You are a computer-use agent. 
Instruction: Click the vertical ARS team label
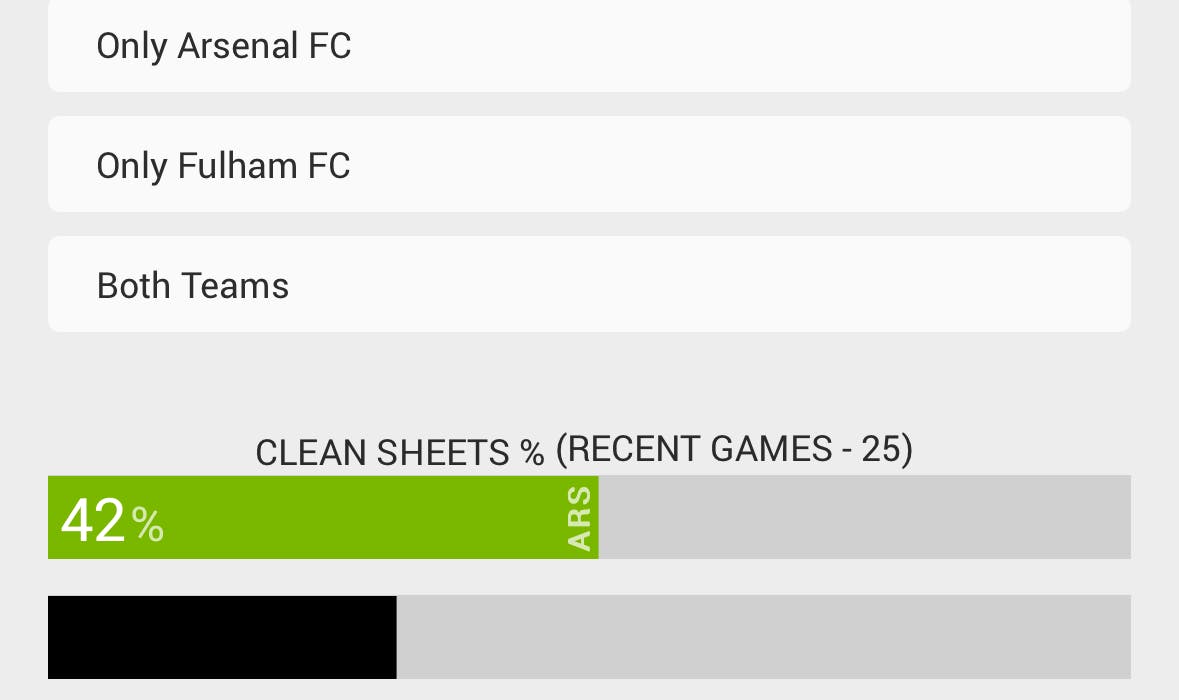pyautogui.click(x=580, y=518)
